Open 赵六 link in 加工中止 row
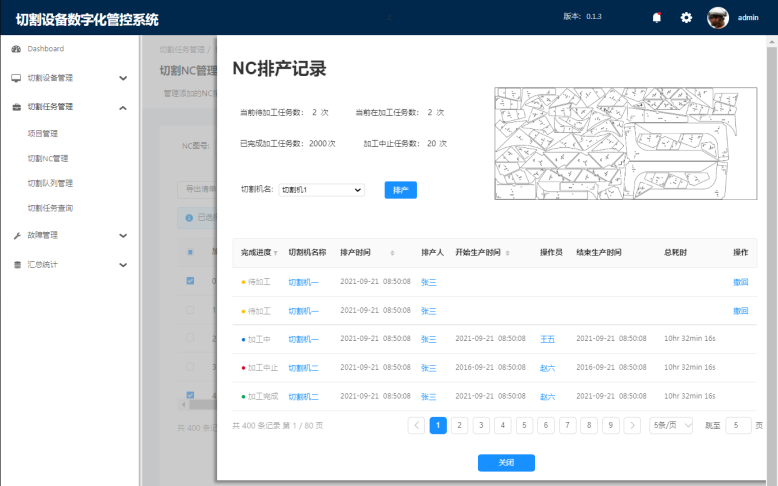Screen dimensions: 778x486 coord(547,368)
